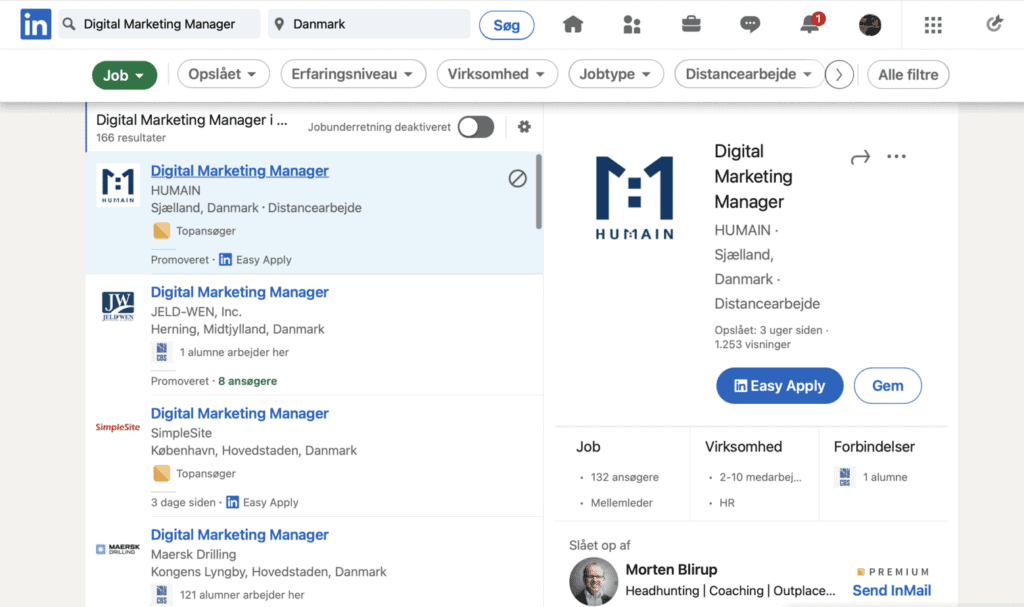This screenshot has height=607, width=1024.
Task: Open the Jobtype filter dropdown
Action: coord(616,74)
